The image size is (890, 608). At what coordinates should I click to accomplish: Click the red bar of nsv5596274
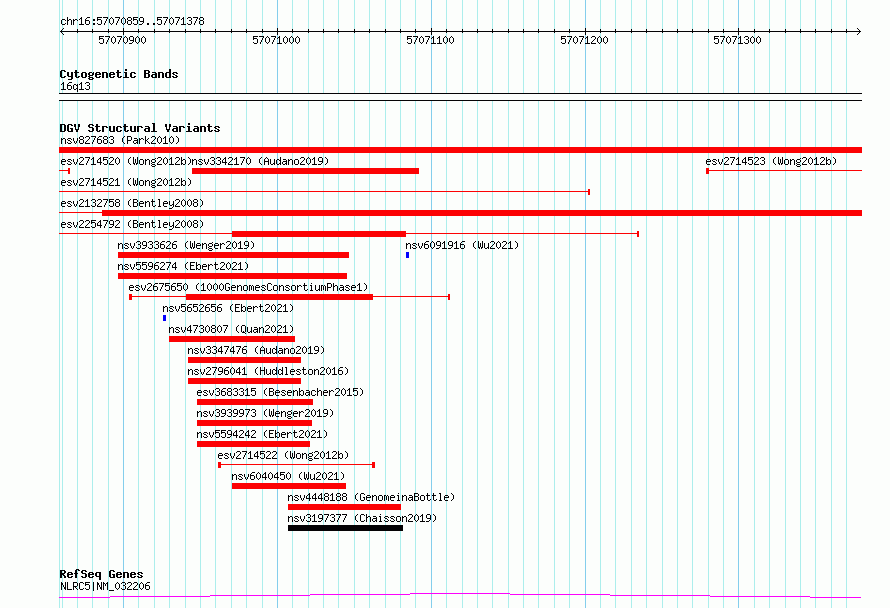pyautogui.click(x=232, y=276)
